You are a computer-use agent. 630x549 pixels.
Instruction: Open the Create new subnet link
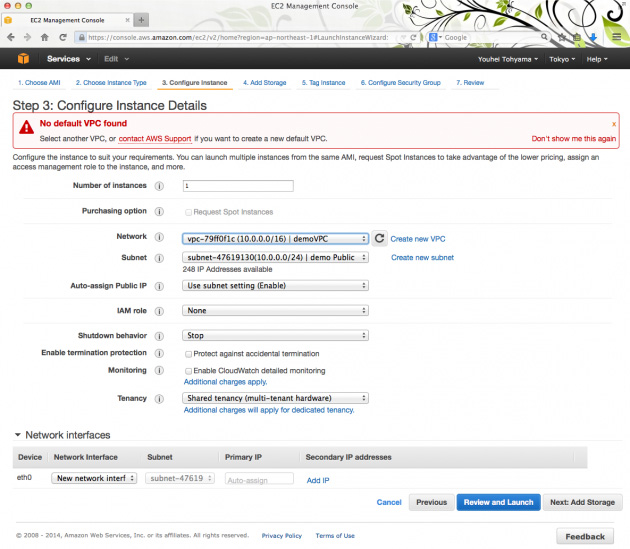422,257
